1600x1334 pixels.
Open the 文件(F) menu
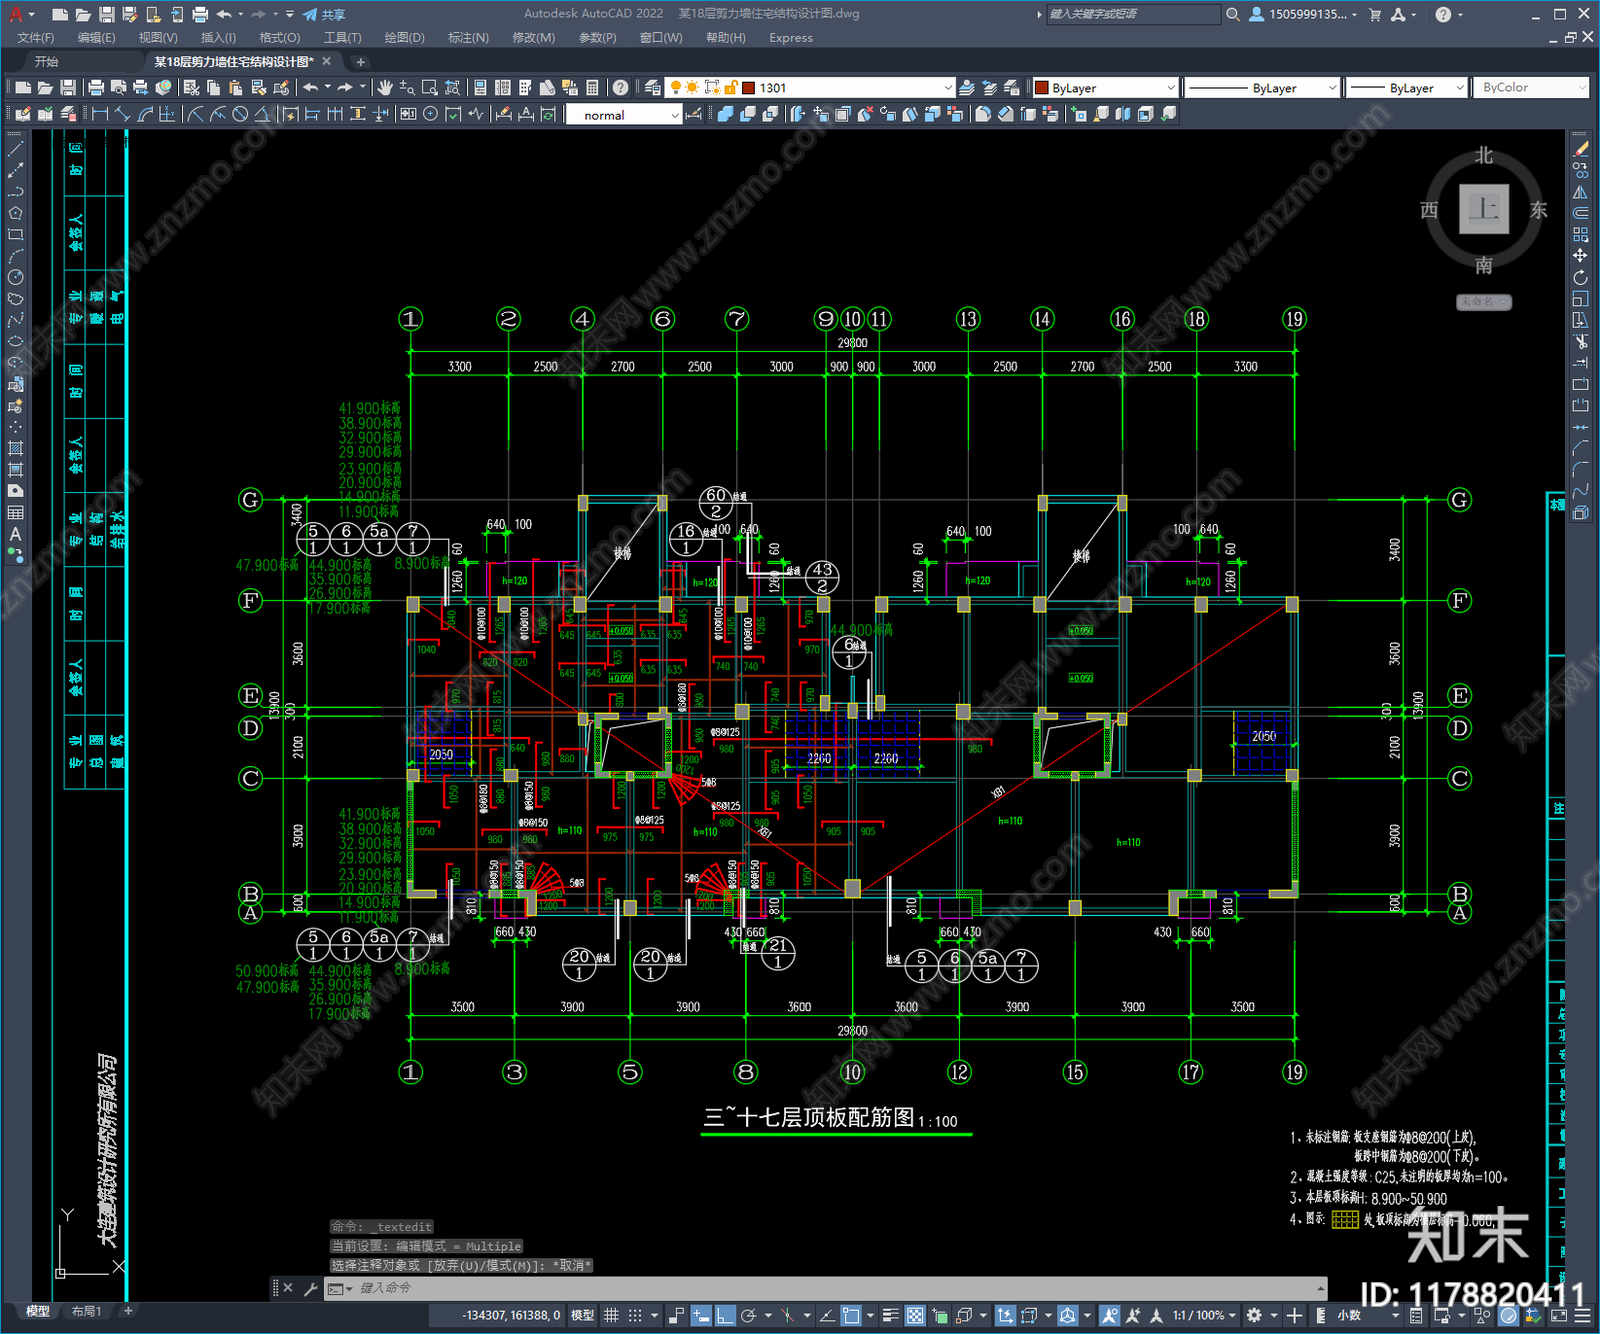[36, 38]
